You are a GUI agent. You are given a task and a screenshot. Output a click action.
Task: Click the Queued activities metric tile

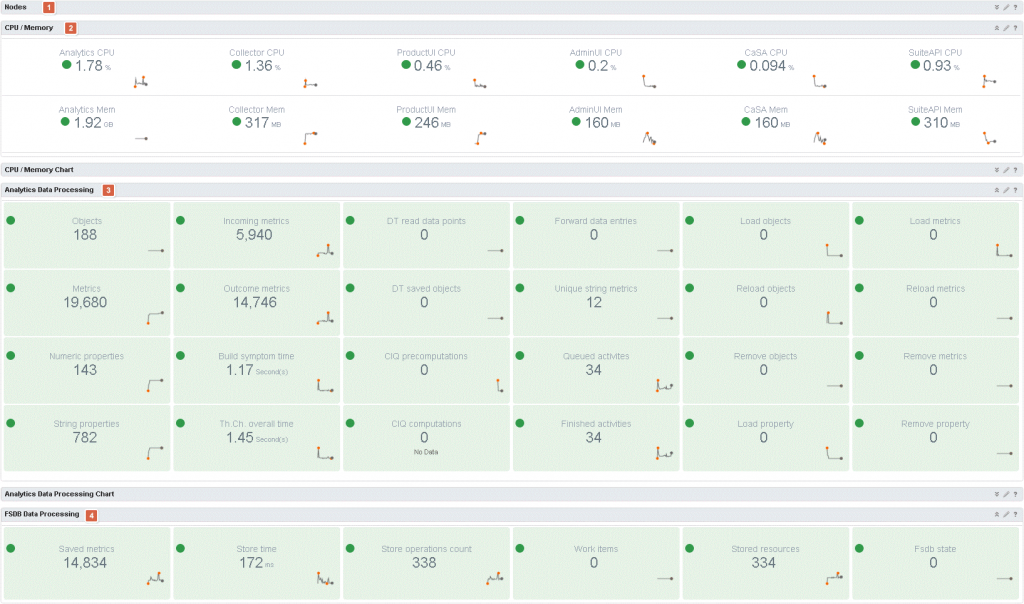594,370
